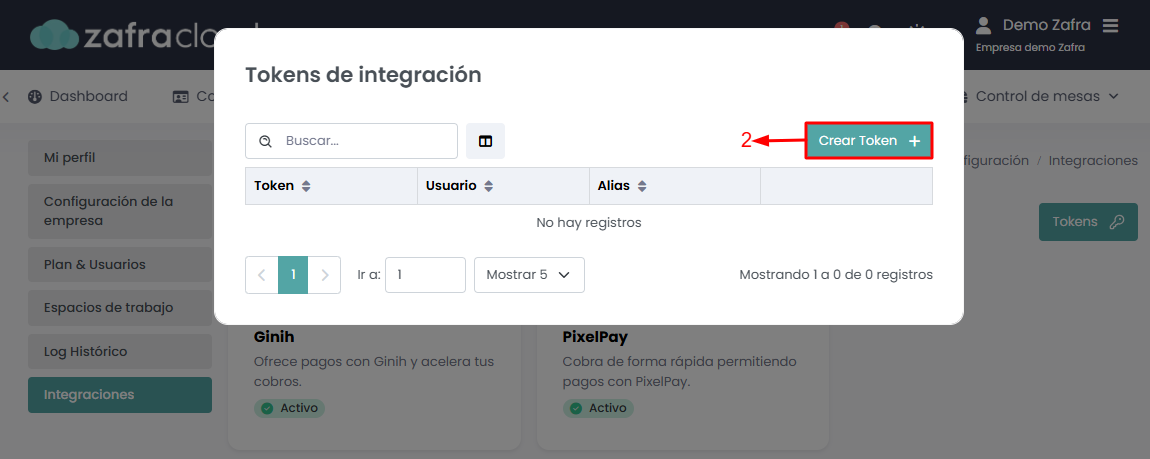Sort table by Token column
Screen dimensions: 1150x459
click(x=307, y=186)
